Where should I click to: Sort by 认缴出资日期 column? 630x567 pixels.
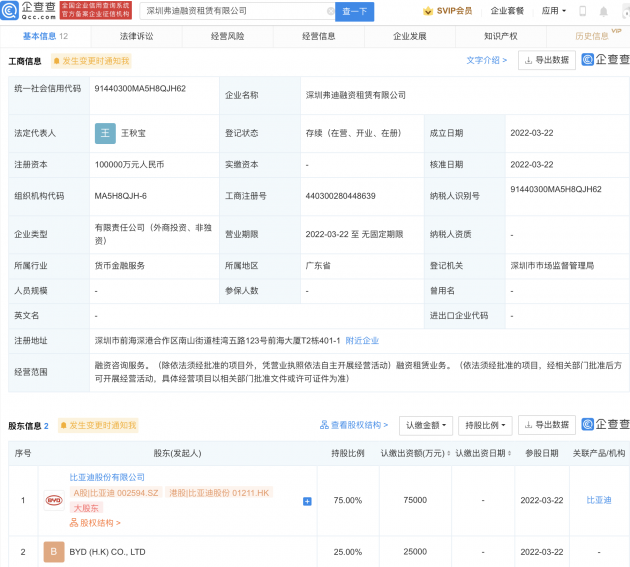click(483, 453)
